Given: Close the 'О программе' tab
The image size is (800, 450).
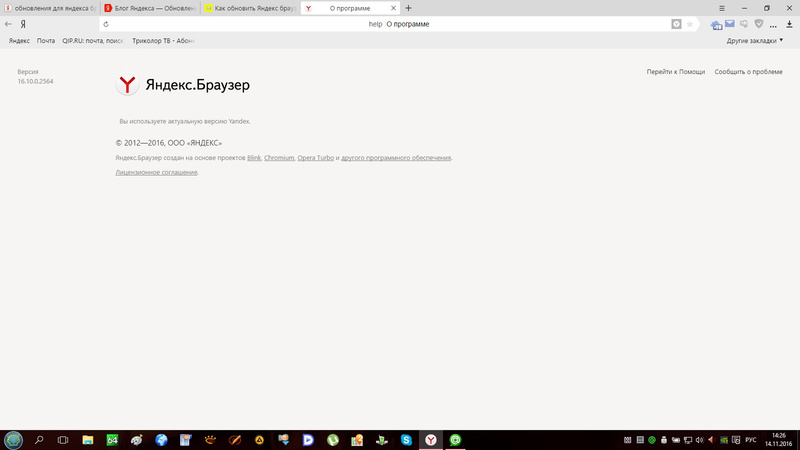Looking at the screenshot, I should tap(393, 8).
